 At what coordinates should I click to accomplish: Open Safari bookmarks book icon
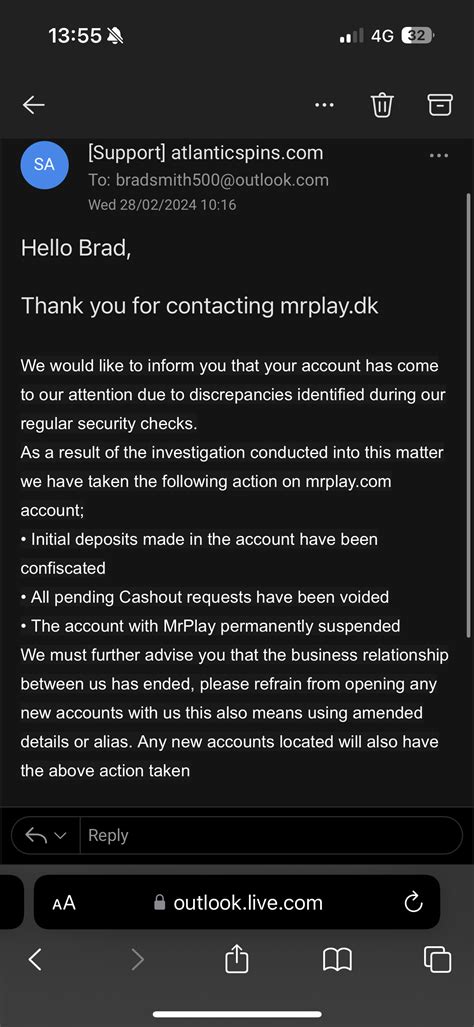[338, 960]
